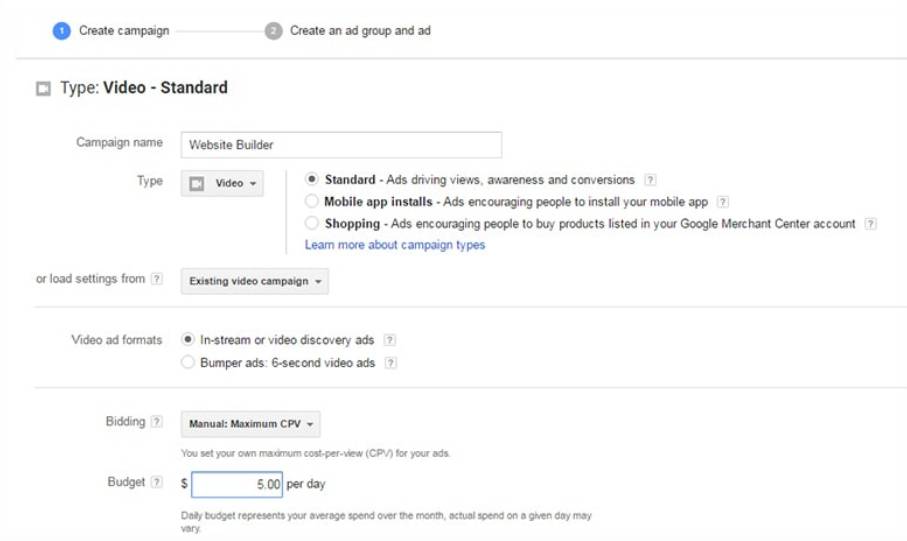Click the Budget help question mark
This screenshot has height=541, width=907.
pos(157,483)
